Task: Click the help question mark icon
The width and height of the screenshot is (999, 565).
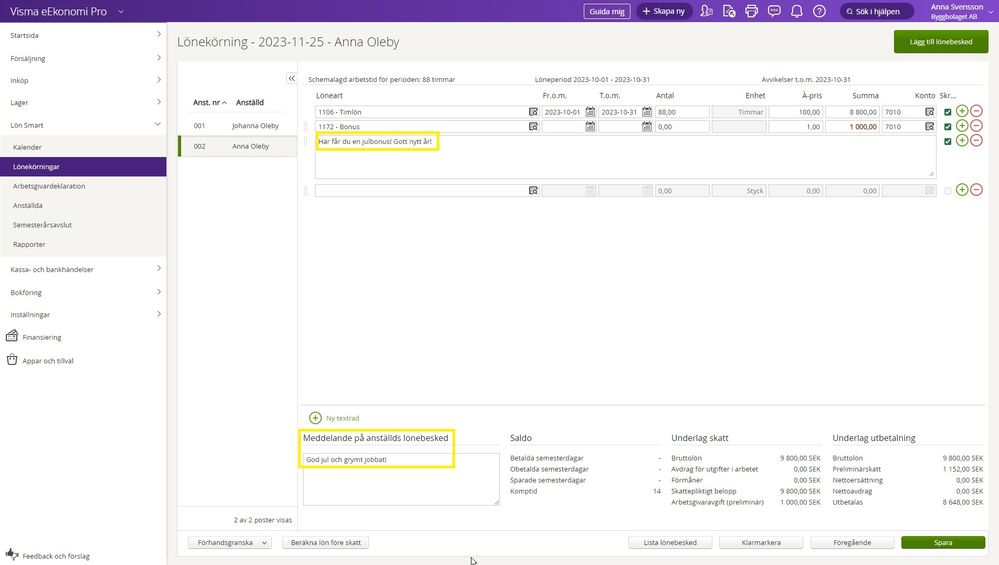Action: pyautogui.click(x=819, y=11)
